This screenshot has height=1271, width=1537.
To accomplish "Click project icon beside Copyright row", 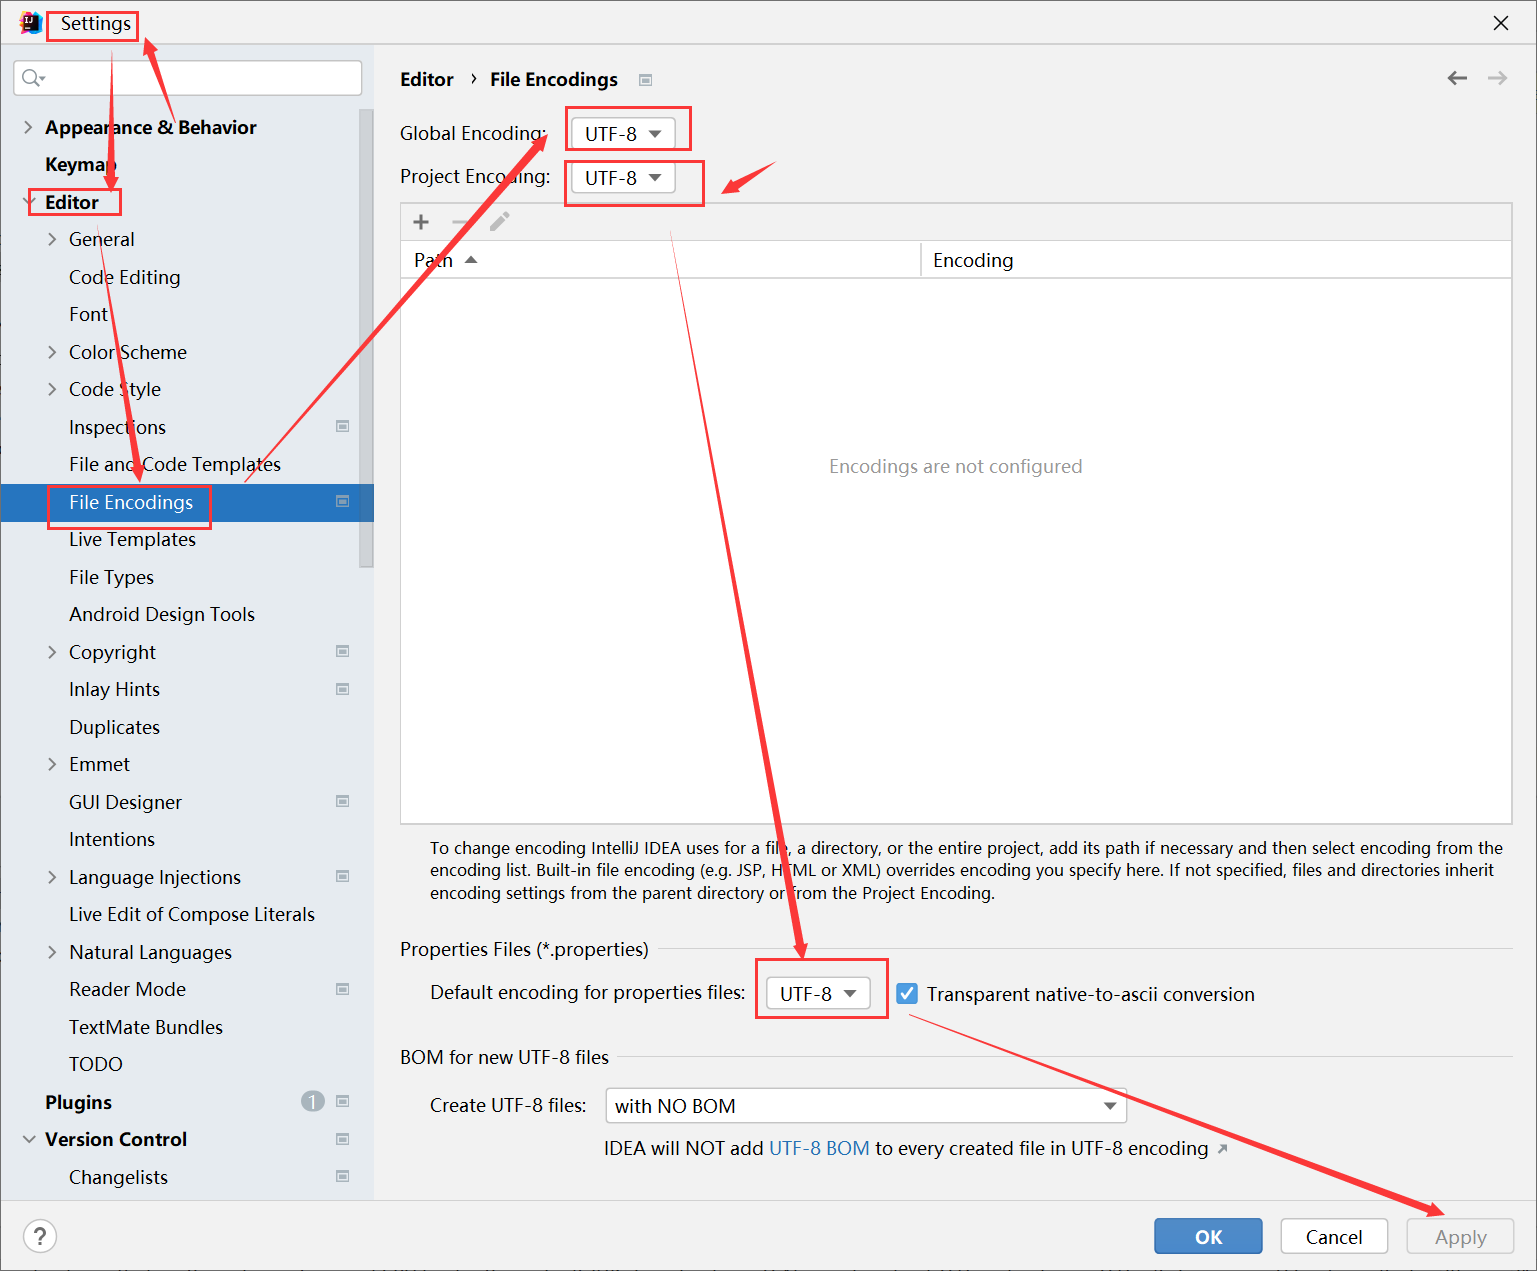I will tap(342, 651).
